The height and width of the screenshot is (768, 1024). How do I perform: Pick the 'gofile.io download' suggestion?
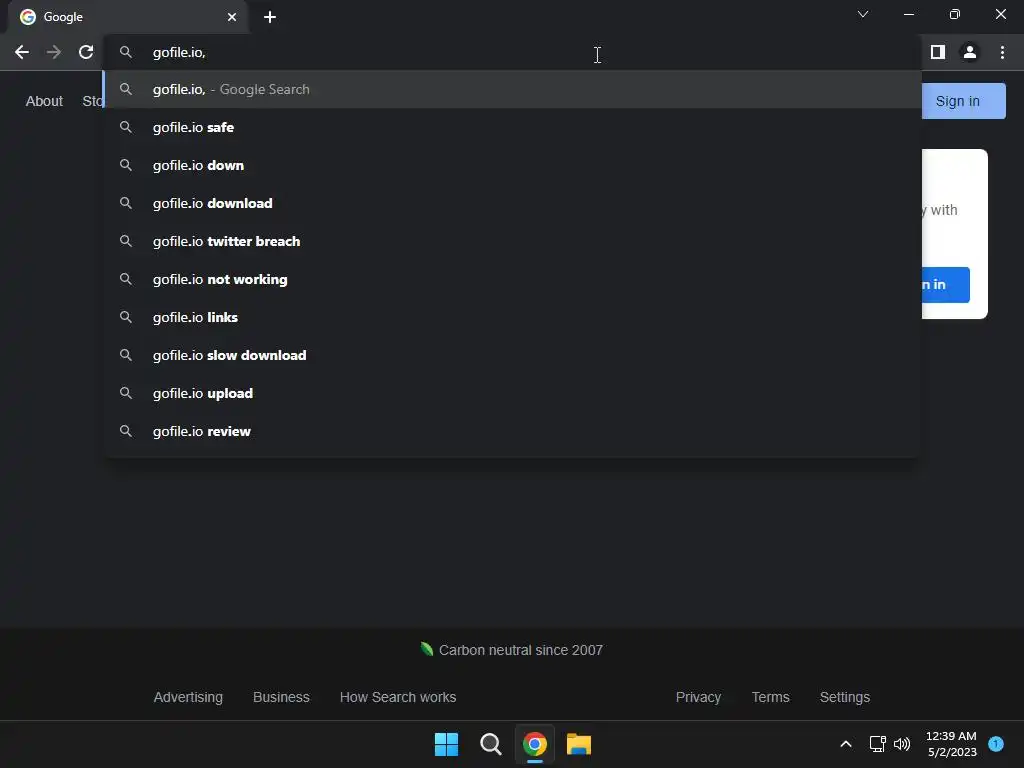[x=512, y=203]
